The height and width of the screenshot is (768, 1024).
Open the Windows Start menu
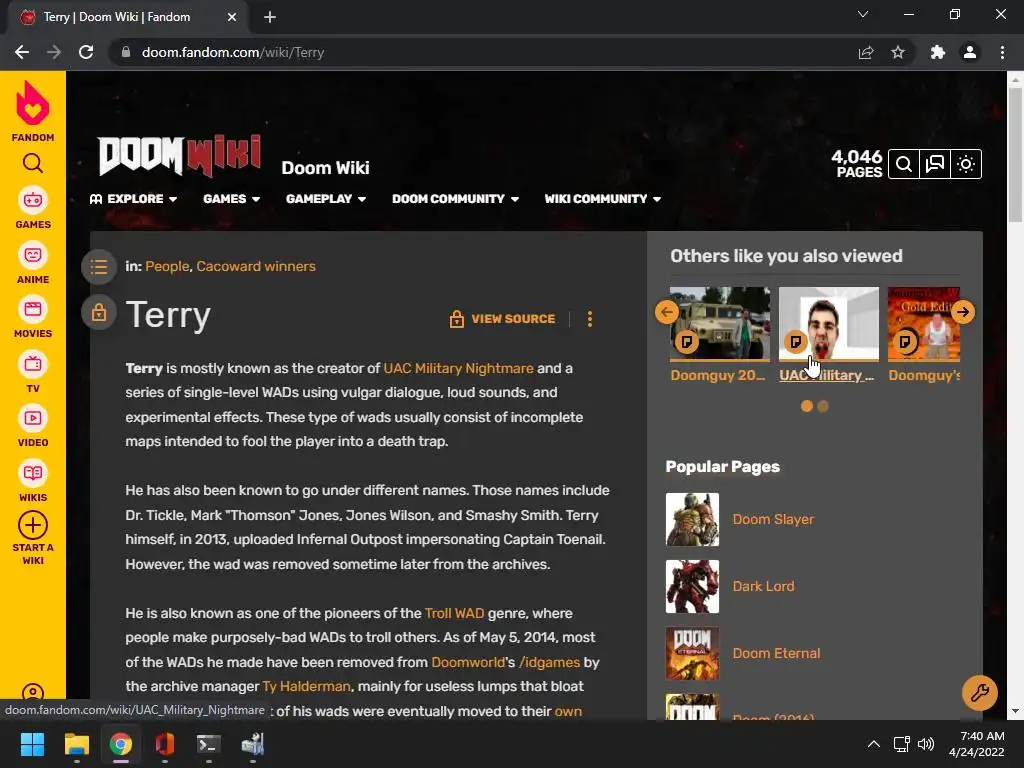32,744
